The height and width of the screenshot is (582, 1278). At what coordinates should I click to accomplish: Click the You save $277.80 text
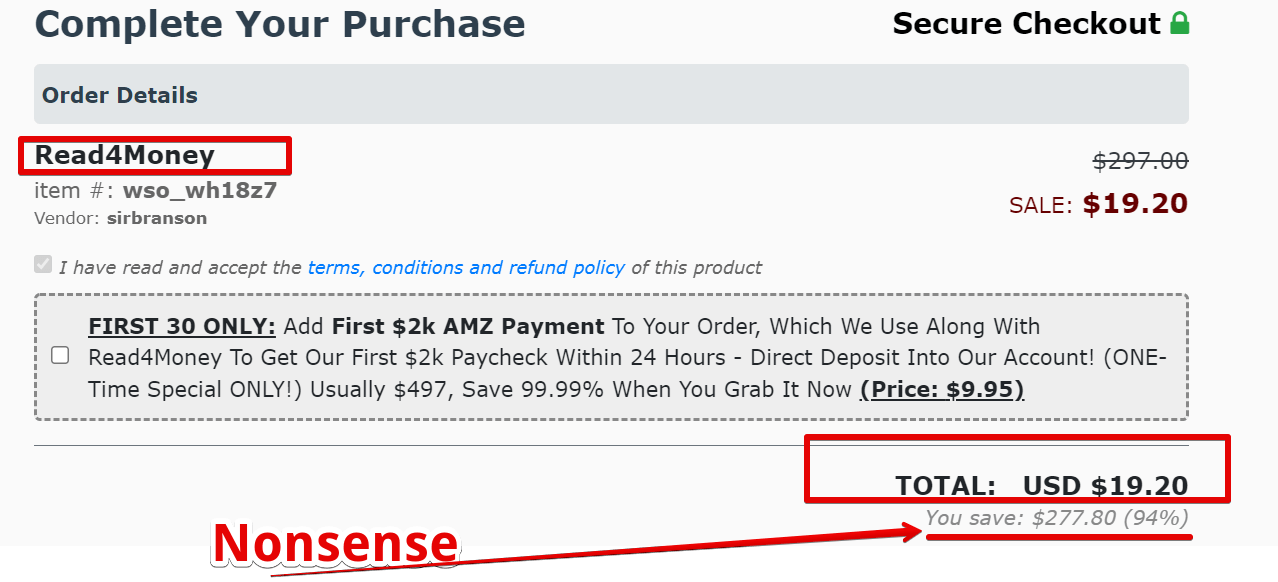tap(1057, 518)
